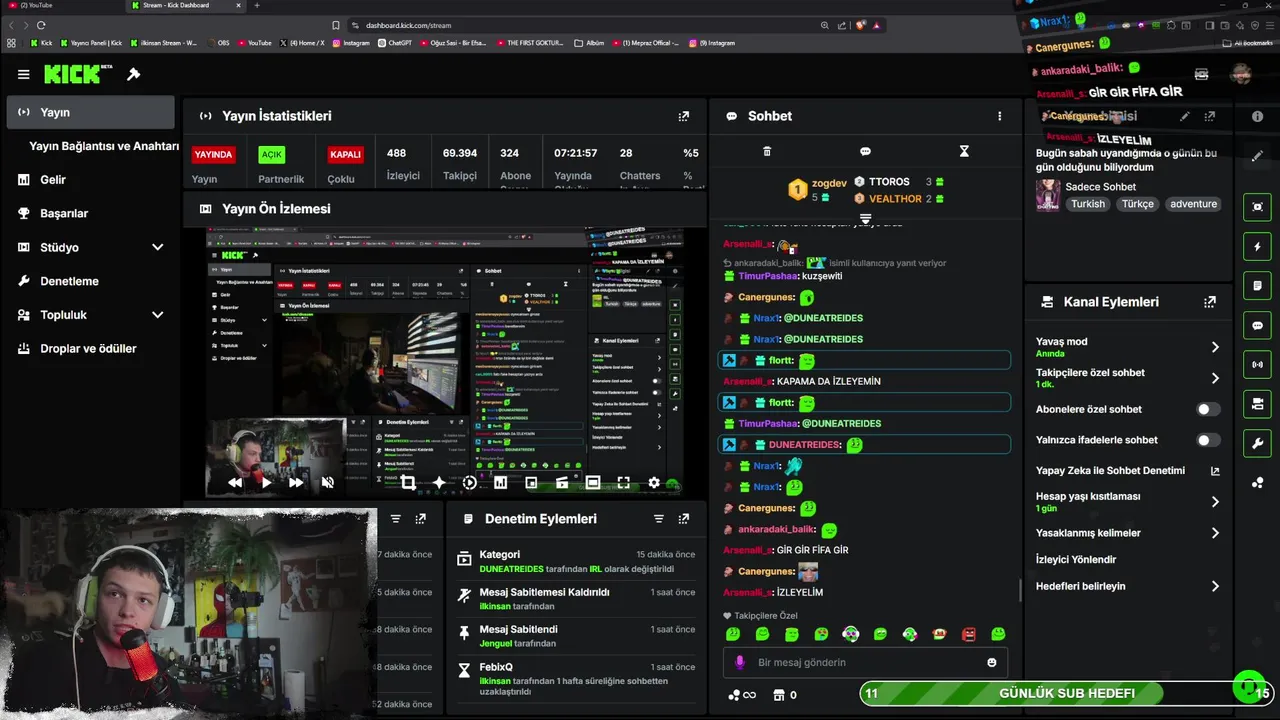Image resolution: width=1280 pixels, height=720 pixels.
Task: Click the Bir mesaj gönderin chat input
Action: [x=865, y=662]
